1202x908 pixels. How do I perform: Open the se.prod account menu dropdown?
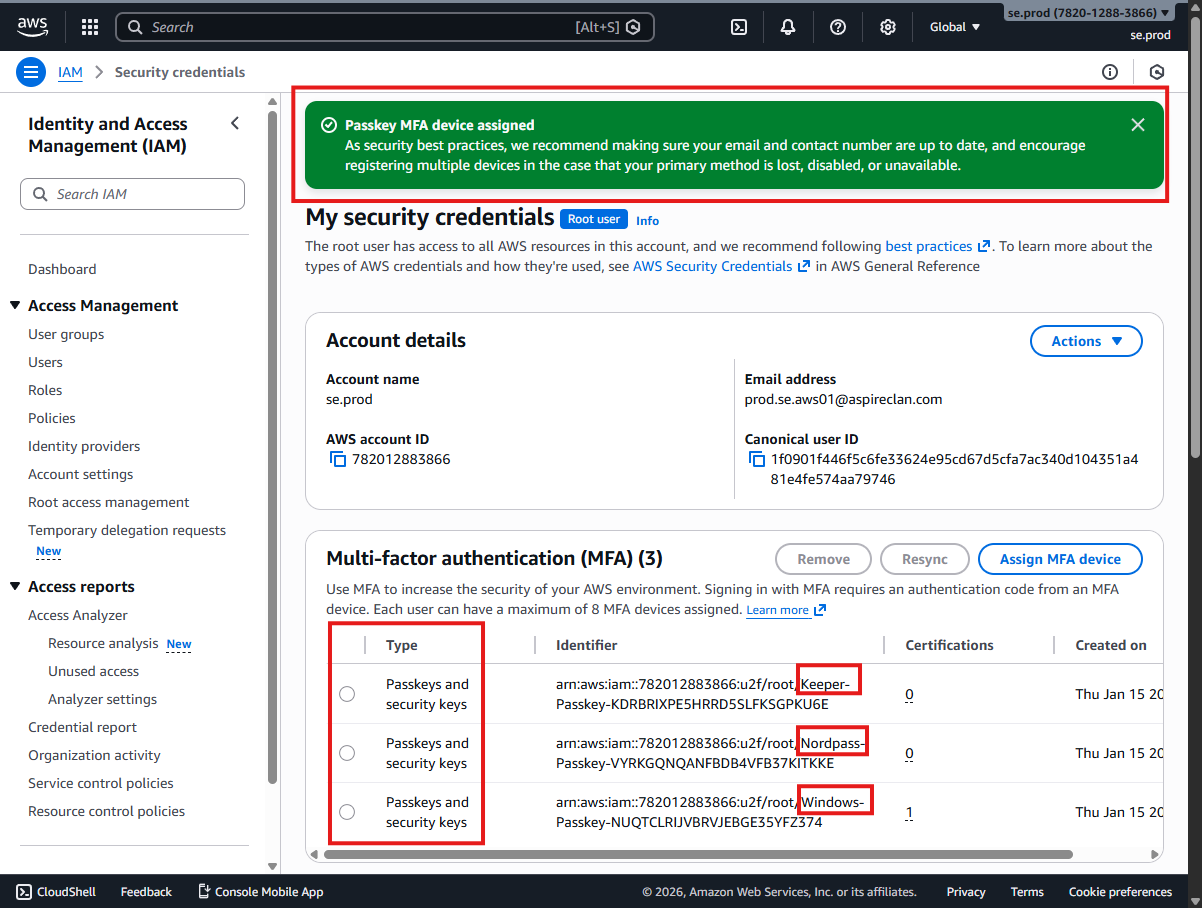click(x=1088, y=13)
